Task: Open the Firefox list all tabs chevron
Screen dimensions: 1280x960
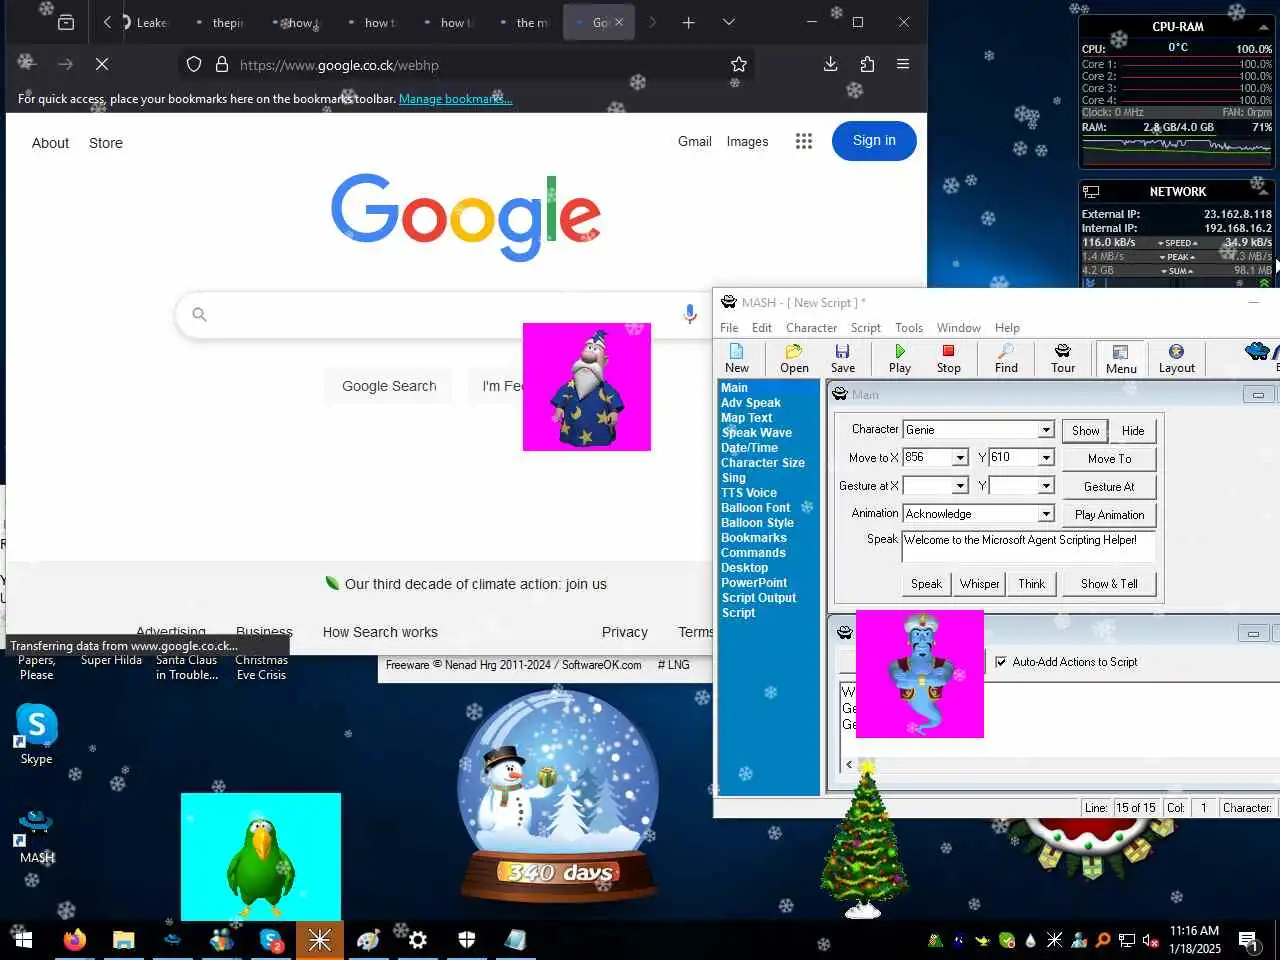Action: (x=729, y=22)
